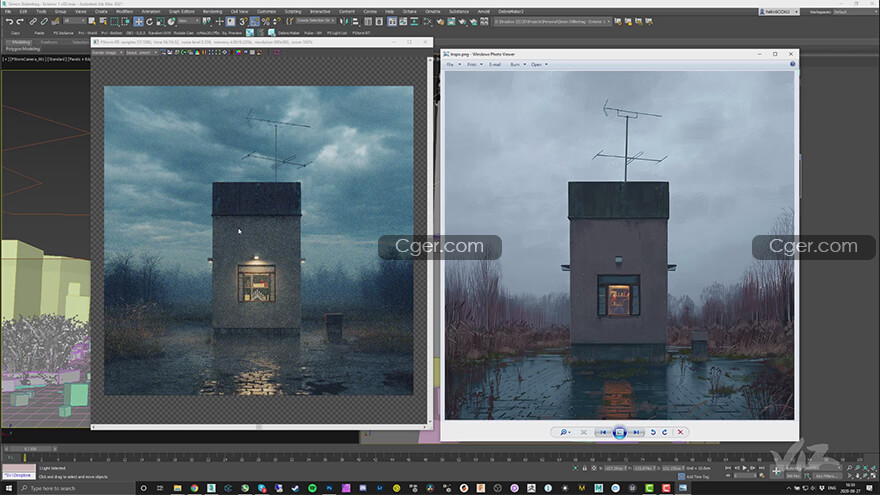Toggle Set Key mode button
This screenshot has width=880, height=495.
click(x=793, y=476)
